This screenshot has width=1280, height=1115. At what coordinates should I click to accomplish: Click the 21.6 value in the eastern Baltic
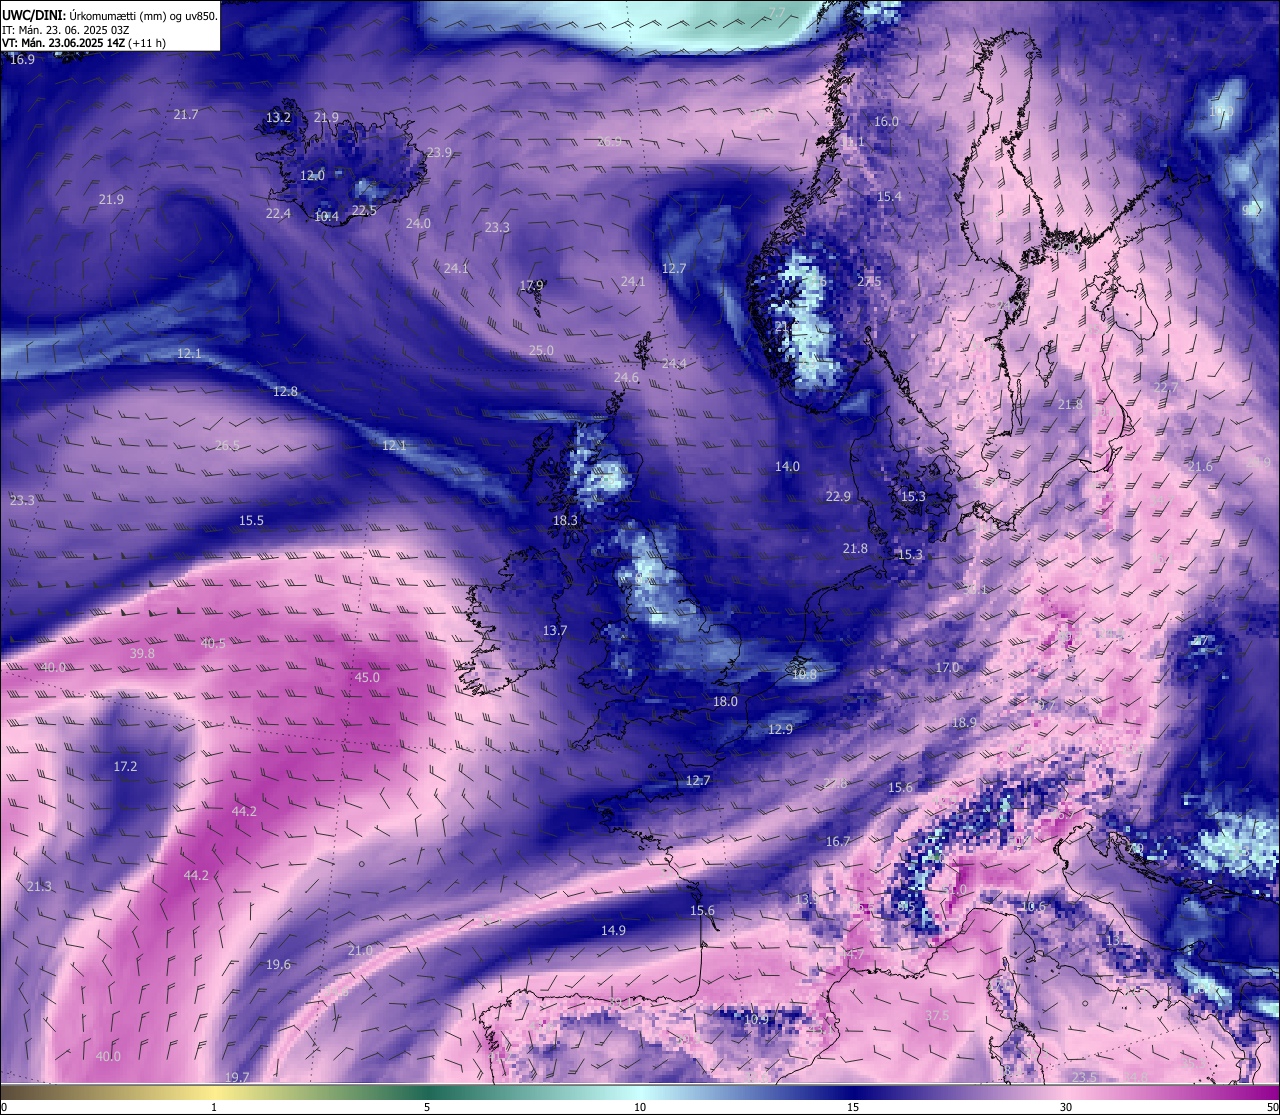1200,467
